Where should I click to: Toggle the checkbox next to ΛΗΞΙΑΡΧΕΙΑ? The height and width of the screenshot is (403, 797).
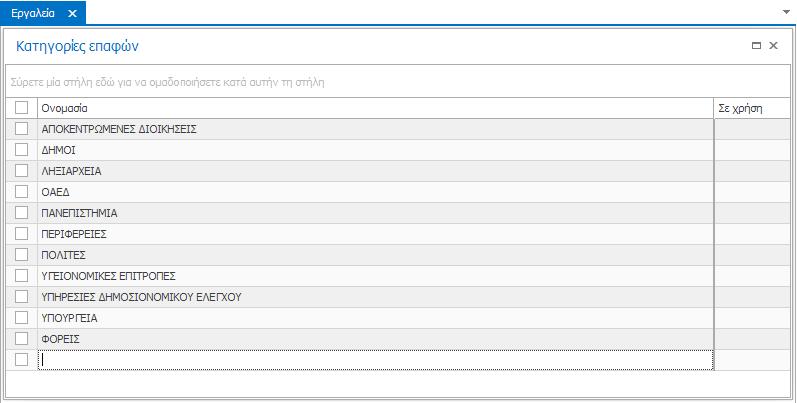point(22,170)
